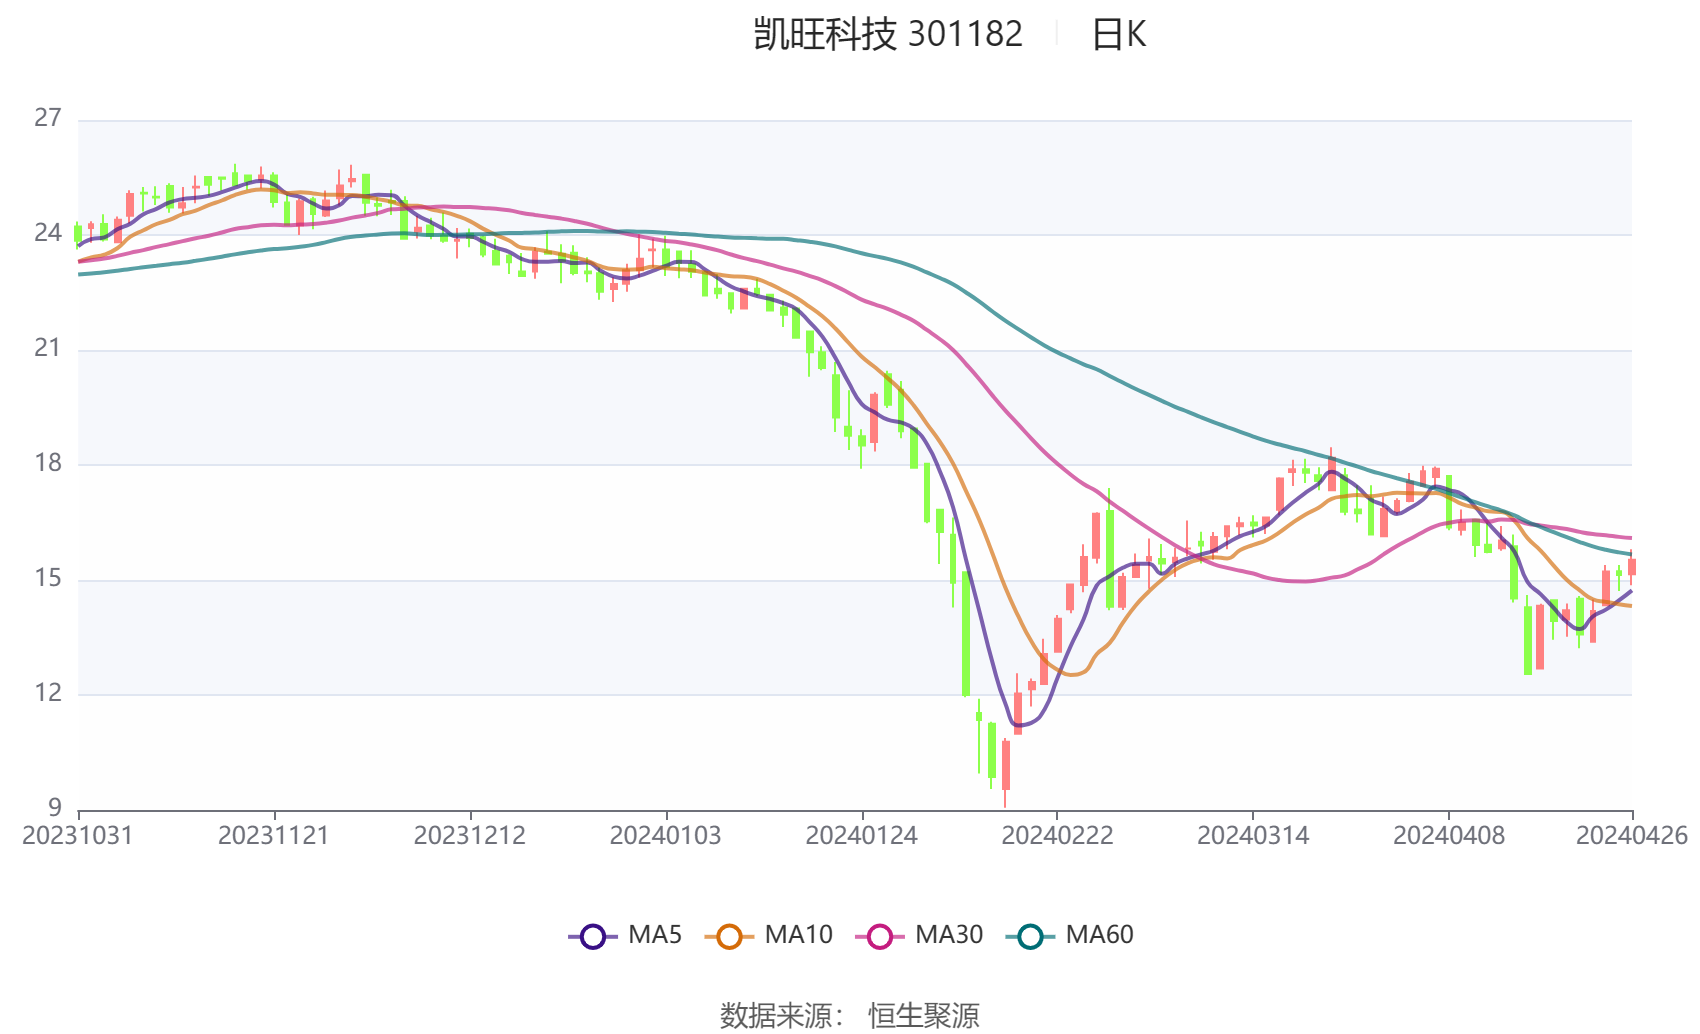Hide the MA10 series via its text label
This screenshot has width=1700, height=1034.
click(x=798, y=935)
